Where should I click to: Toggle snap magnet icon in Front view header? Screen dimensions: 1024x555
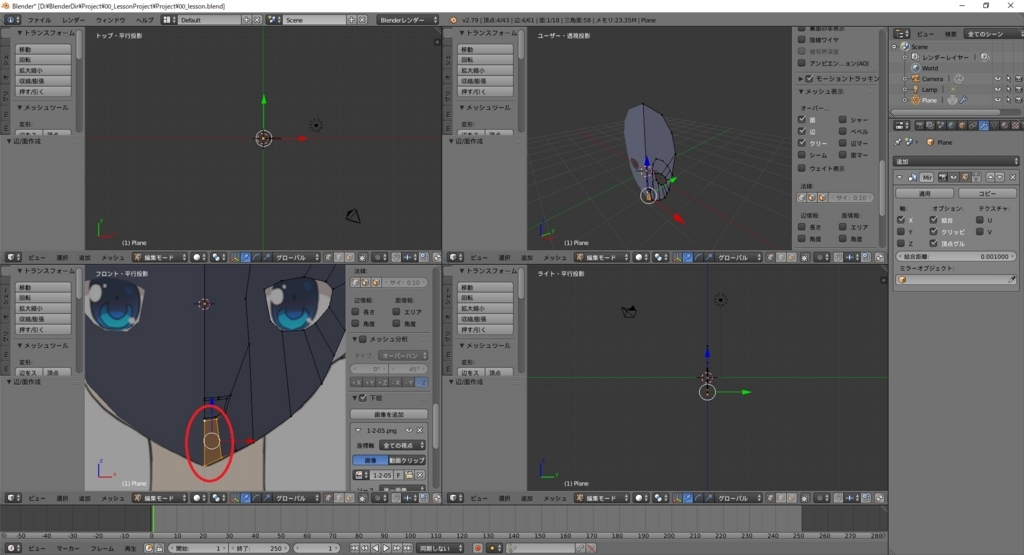click(396, 498)
